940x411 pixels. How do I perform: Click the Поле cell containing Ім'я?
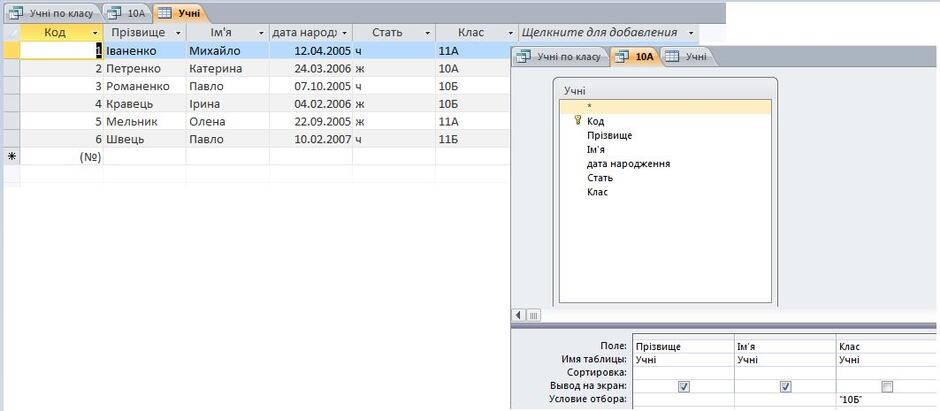[x=785, y=346]
